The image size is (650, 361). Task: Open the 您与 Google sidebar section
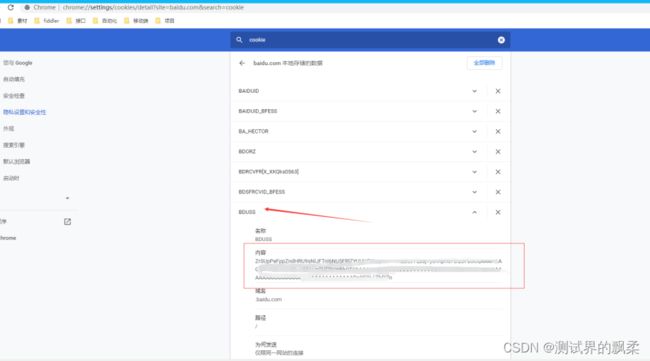point(17,63)
